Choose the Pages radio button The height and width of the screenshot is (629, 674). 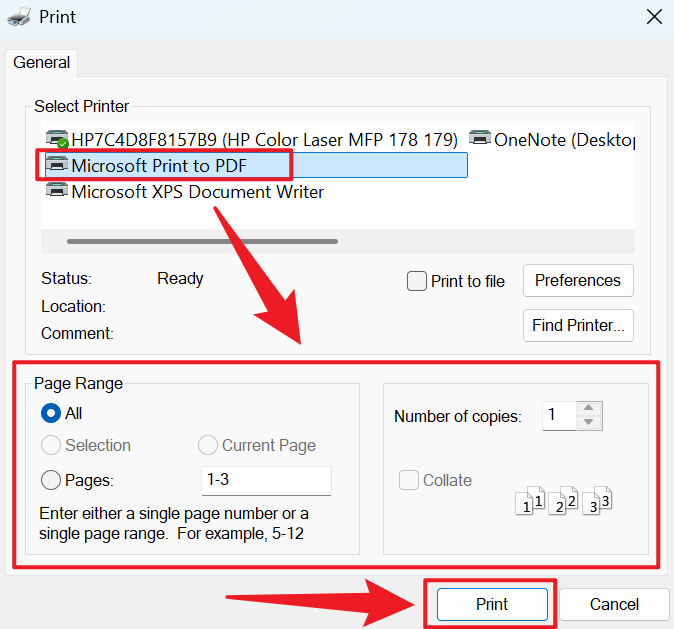(51, 480)
